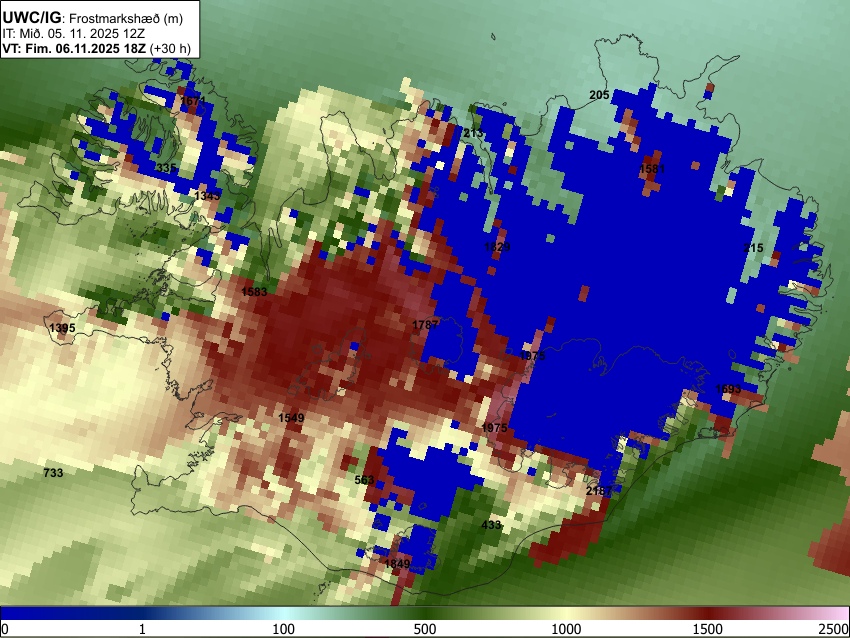Screen dimensions: 850x638
Task: Click the "IT: Mið. 05. 11. 2025 12Z" line
Action: [74, 34]
